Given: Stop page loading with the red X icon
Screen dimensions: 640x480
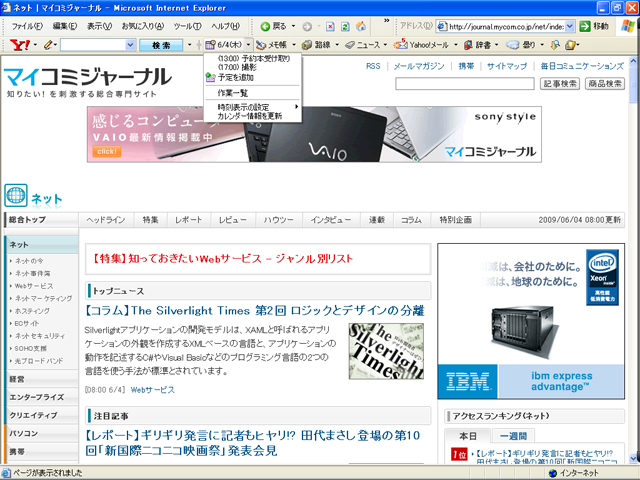Looking at the screenshot, I should 330,27.
